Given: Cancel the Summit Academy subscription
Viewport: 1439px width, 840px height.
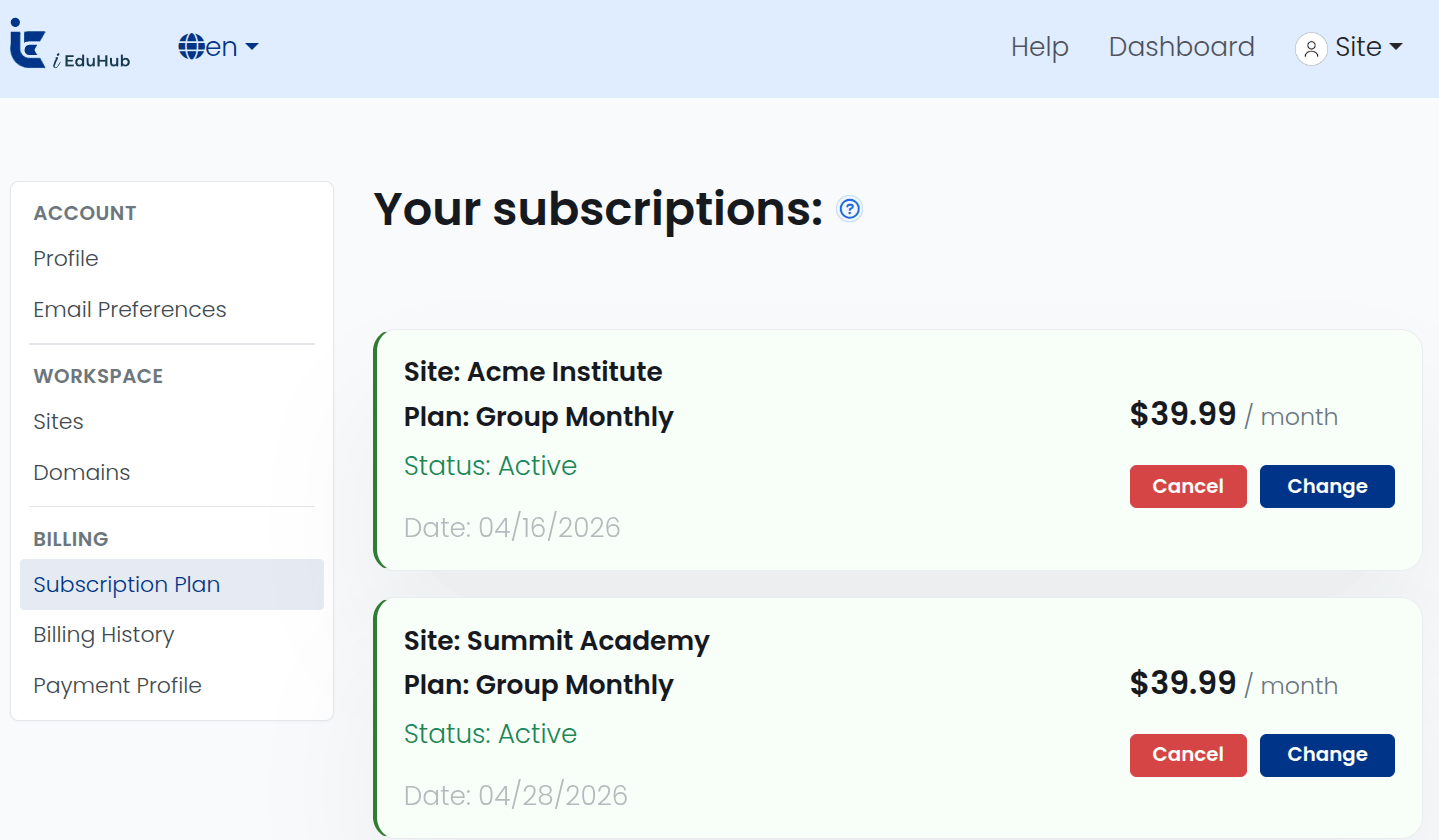Looking at the screenshot, I should [x=1188, y=755].
